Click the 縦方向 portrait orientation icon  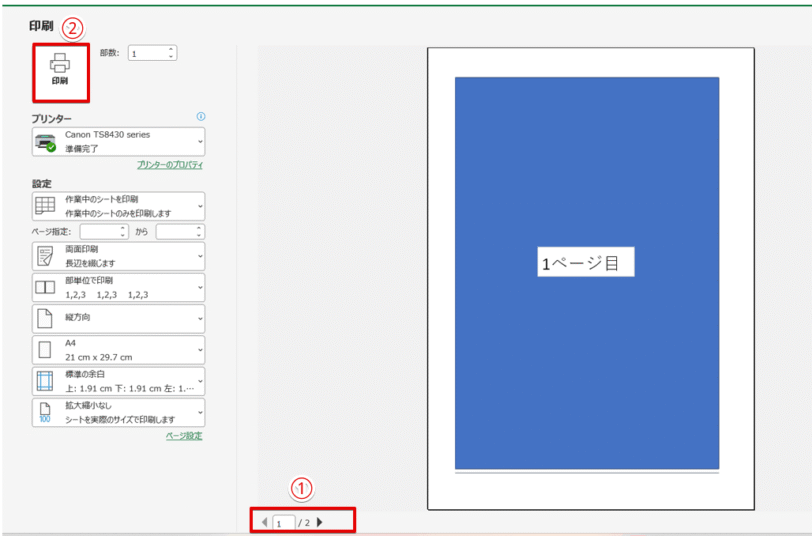point(45,319)
